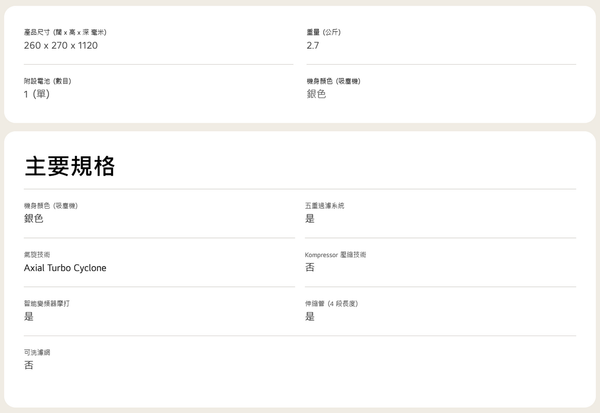Click the 氣旋技術 cyclone technology label
The width and height of the screenshot is (600, 413).
point(37,255)
